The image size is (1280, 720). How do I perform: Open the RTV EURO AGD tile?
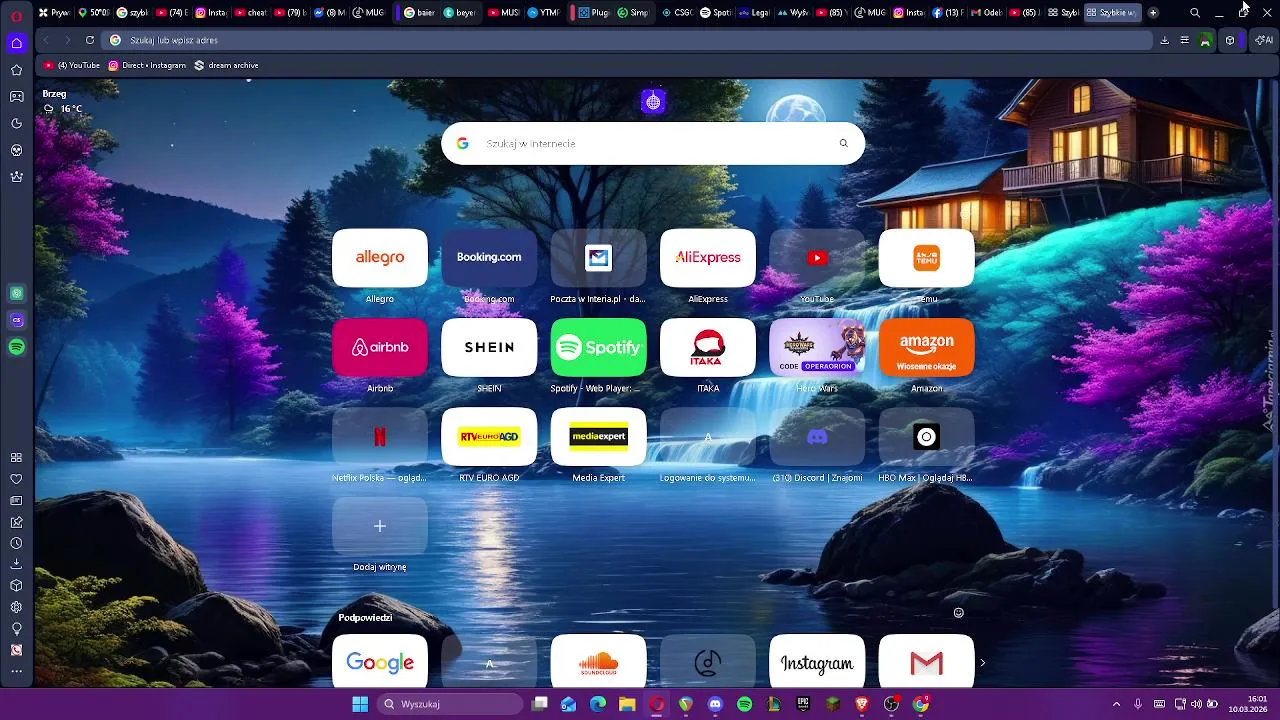click(x=489, y=437)
